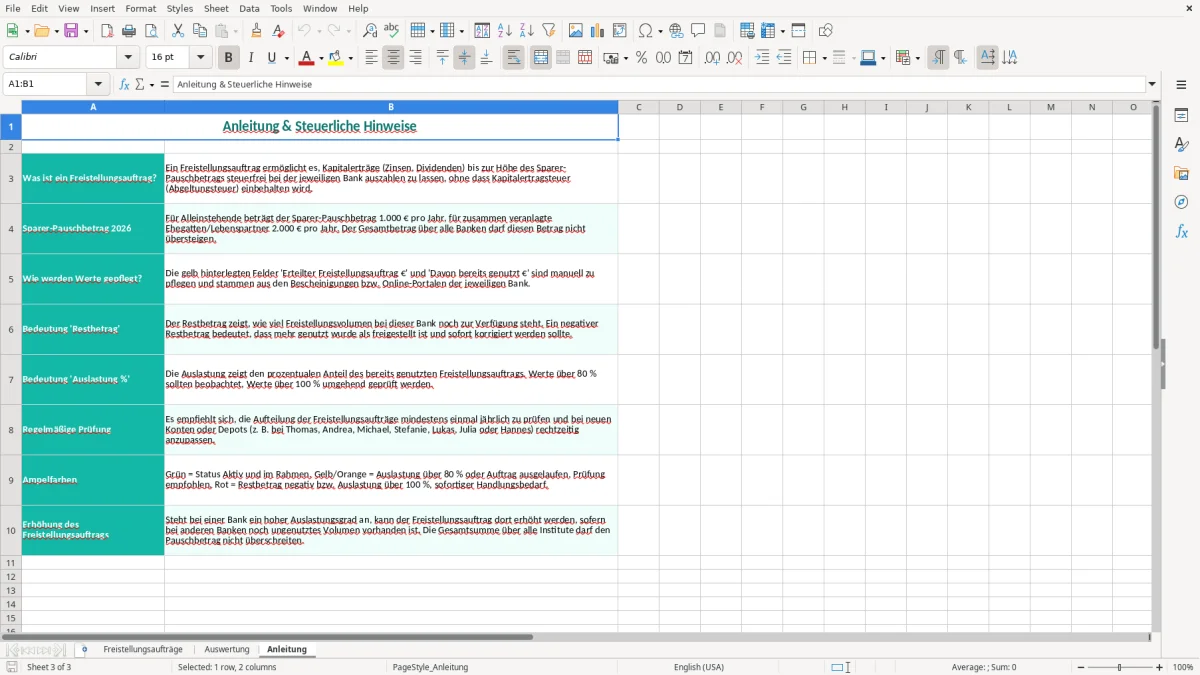Toggle Bold formatting
Image resolution: width=1200 pixels, height=675 pixels.
pos(228,58)
